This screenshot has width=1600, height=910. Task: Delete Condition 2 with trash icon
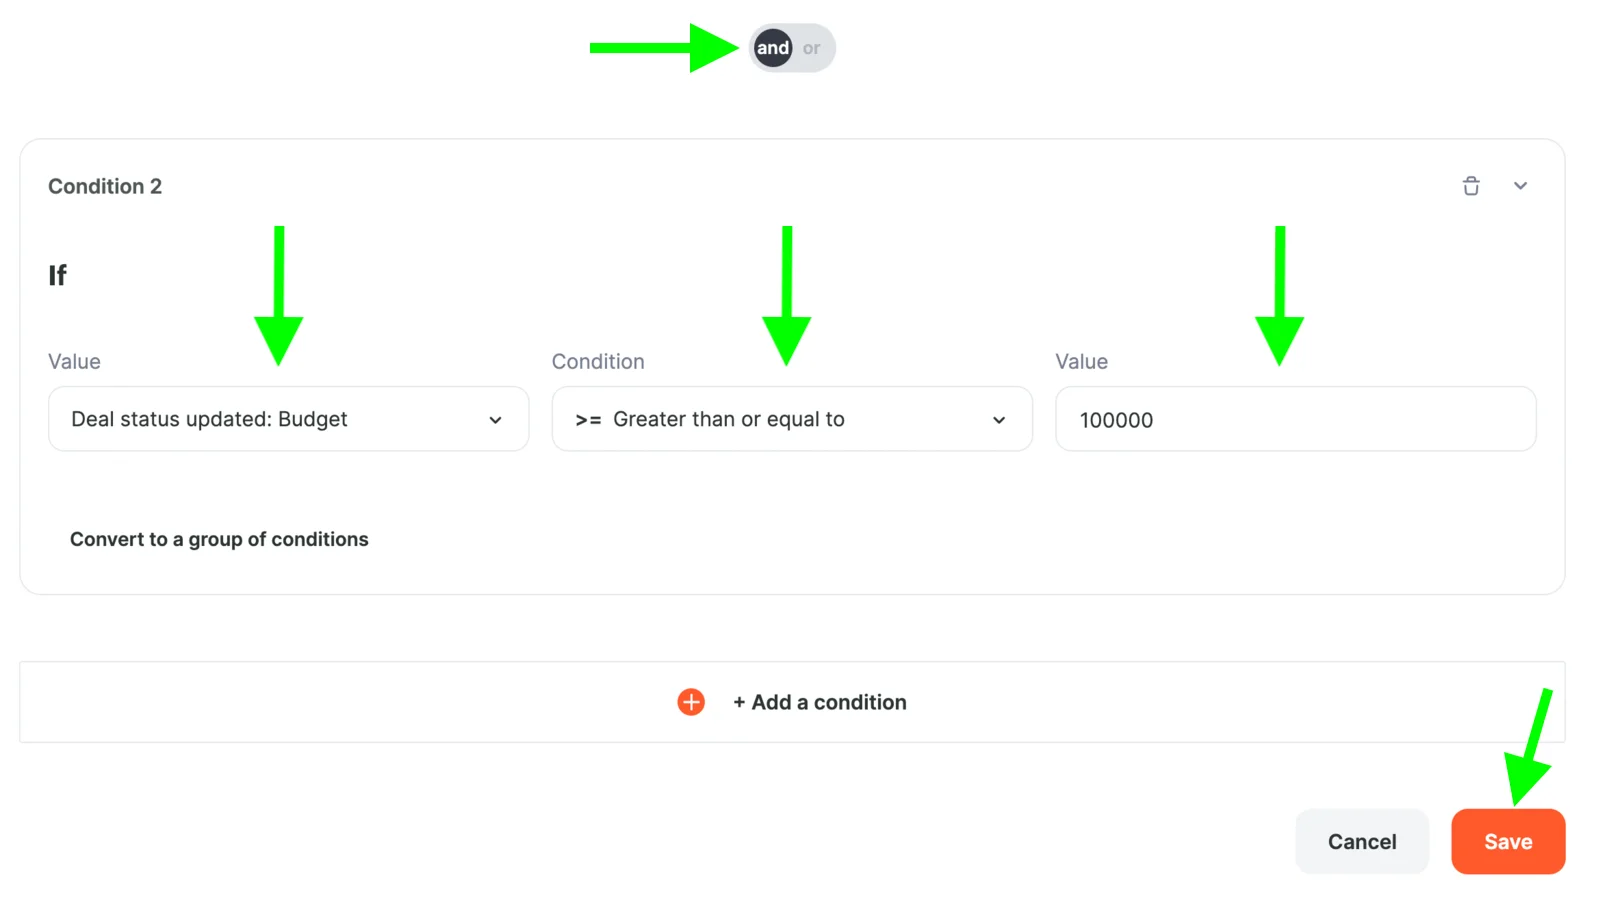pos(1470,186)
